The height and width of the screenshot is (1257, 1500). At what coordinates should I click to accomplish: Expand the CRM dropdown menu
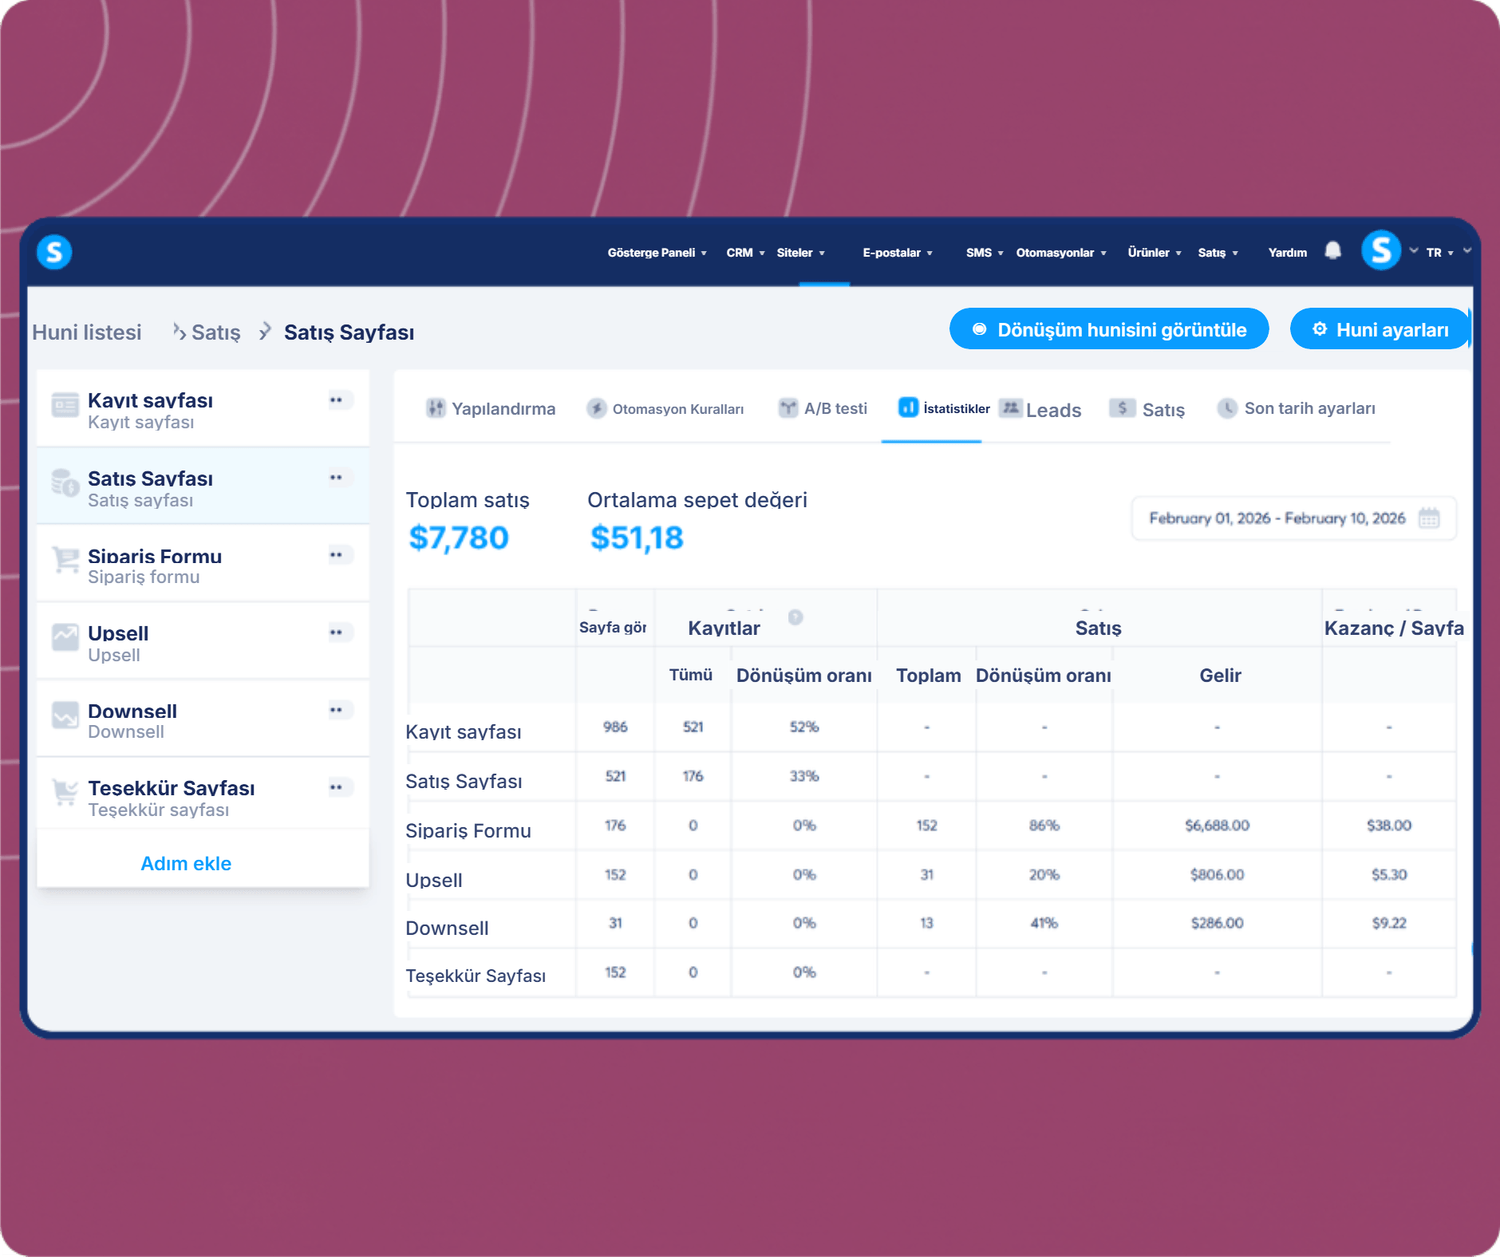pyautogui.click(x=746, y=253)
